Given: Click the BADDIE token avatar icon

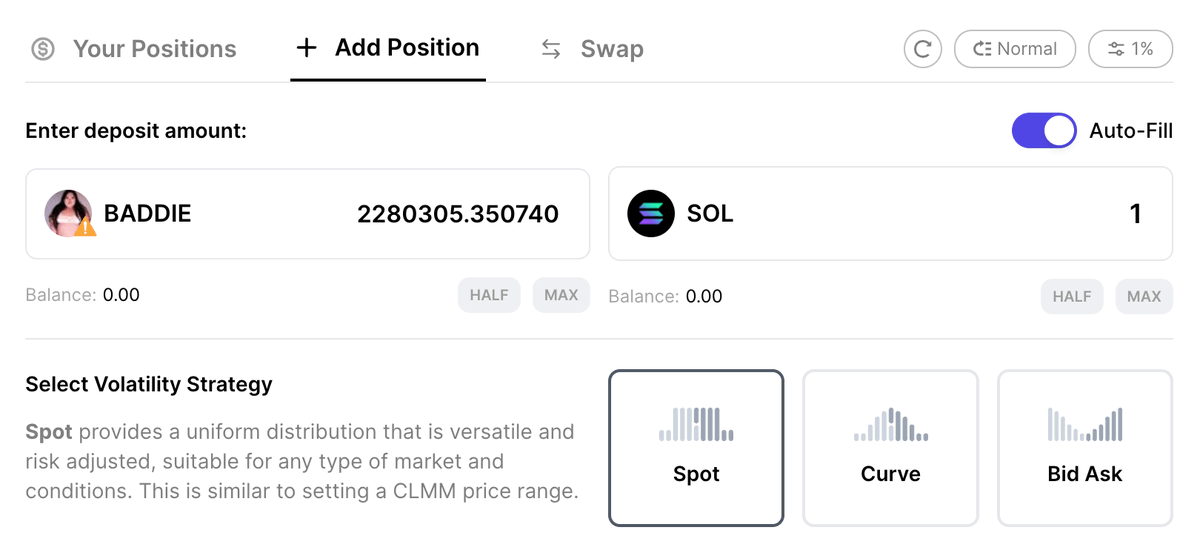Looking at the screenshot, I should point(69,213).
